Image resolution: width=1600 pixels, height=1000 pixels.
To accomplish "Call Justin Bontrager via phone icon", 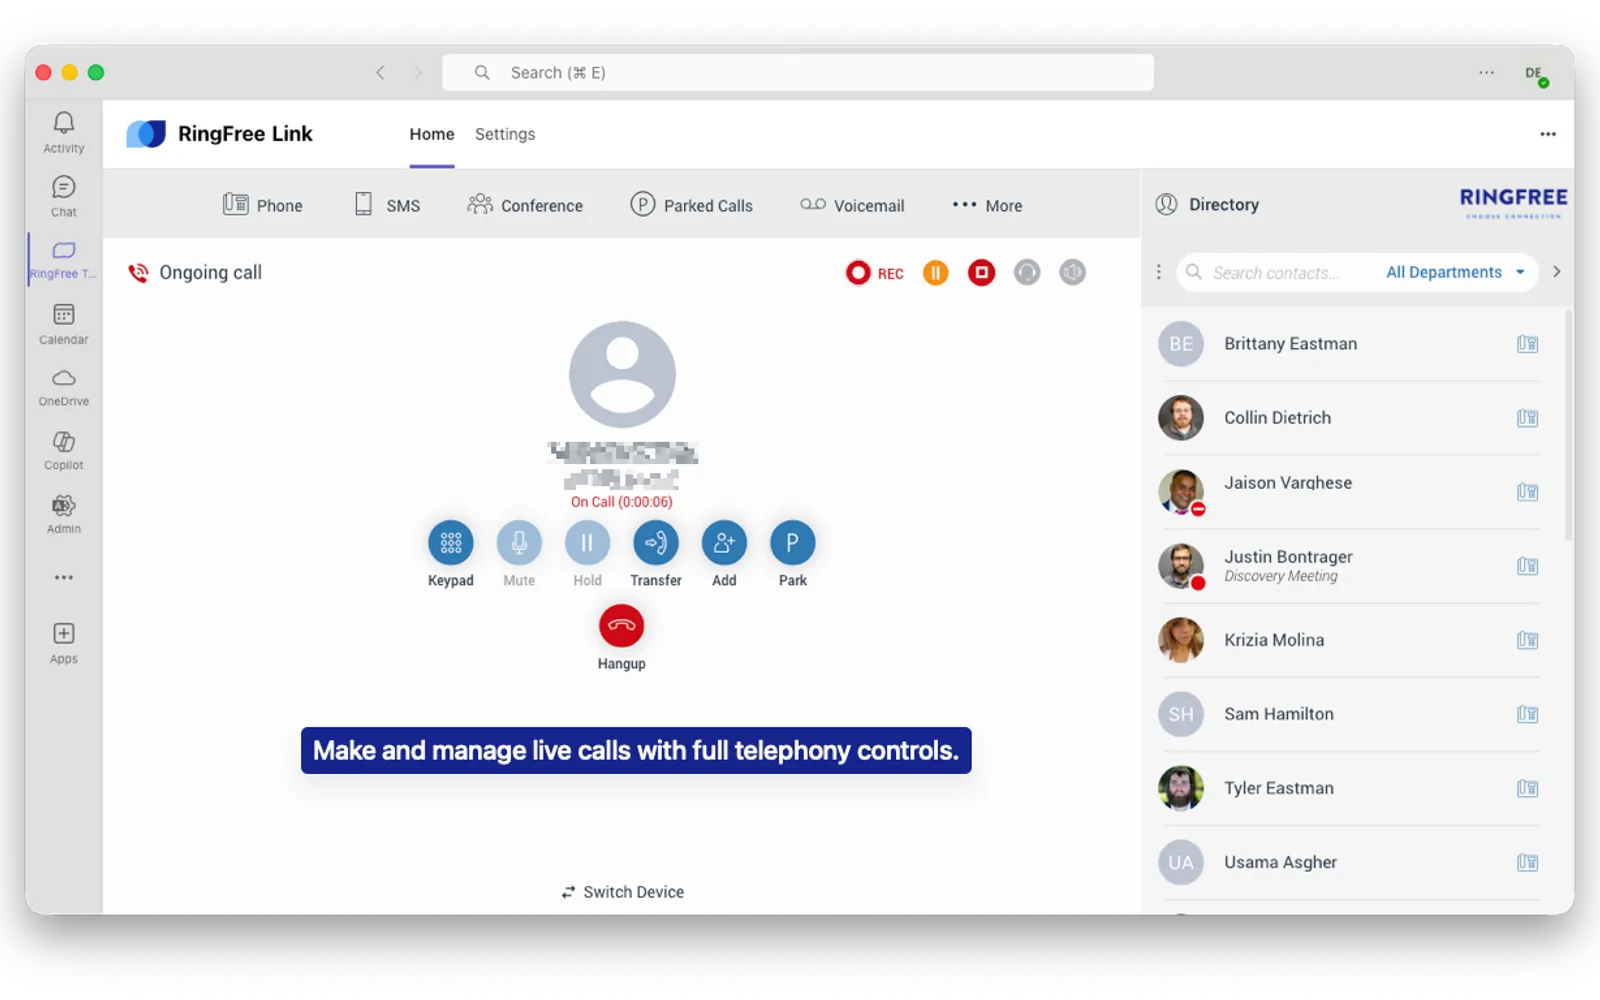I will 1527,566.
